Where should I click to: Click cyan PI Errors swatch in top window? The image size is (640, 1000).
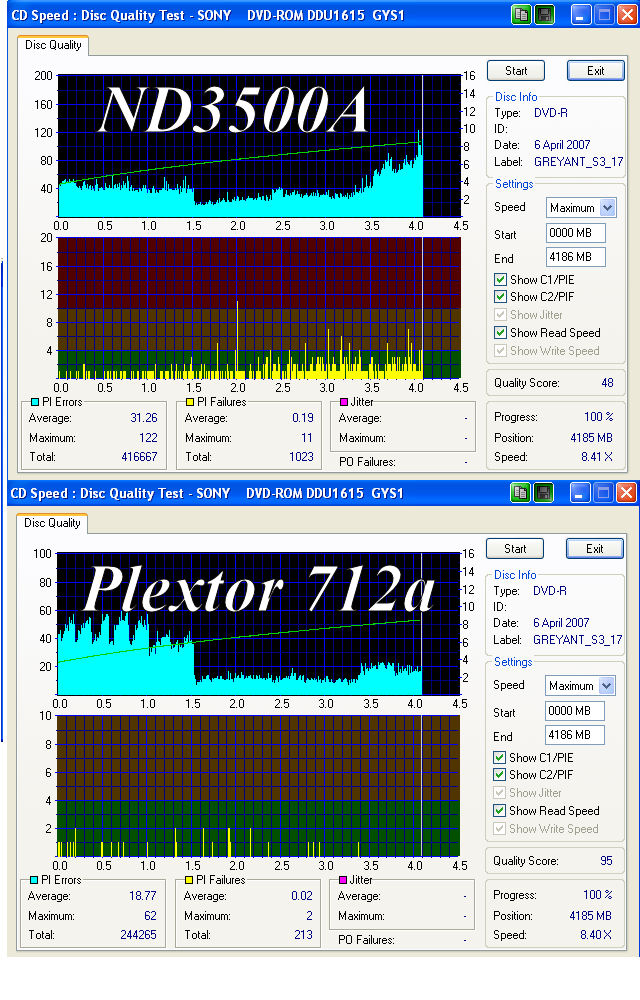point(35,402)
